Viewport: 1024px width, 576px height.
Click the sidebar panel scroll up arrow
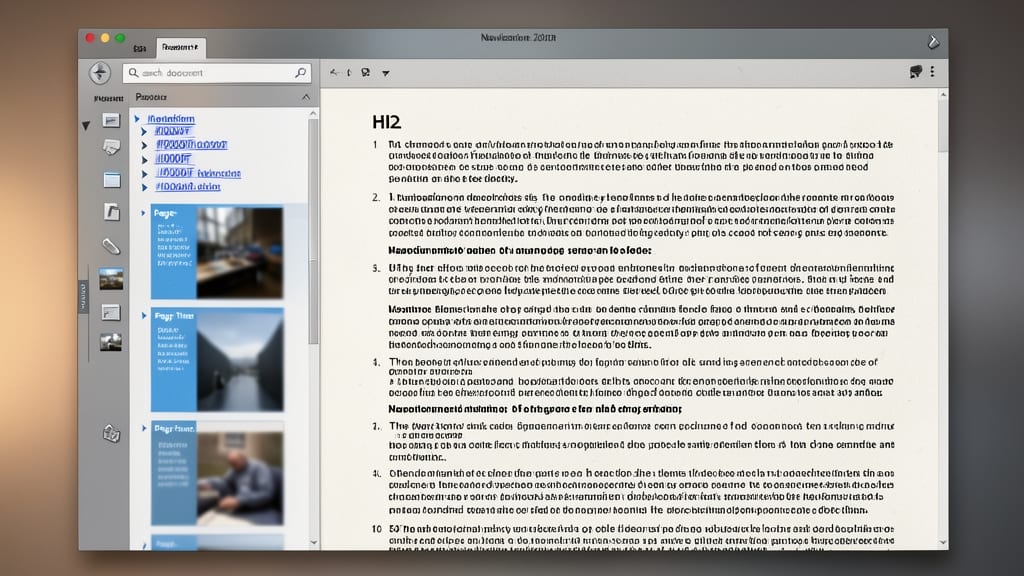[x=313, y=114]
